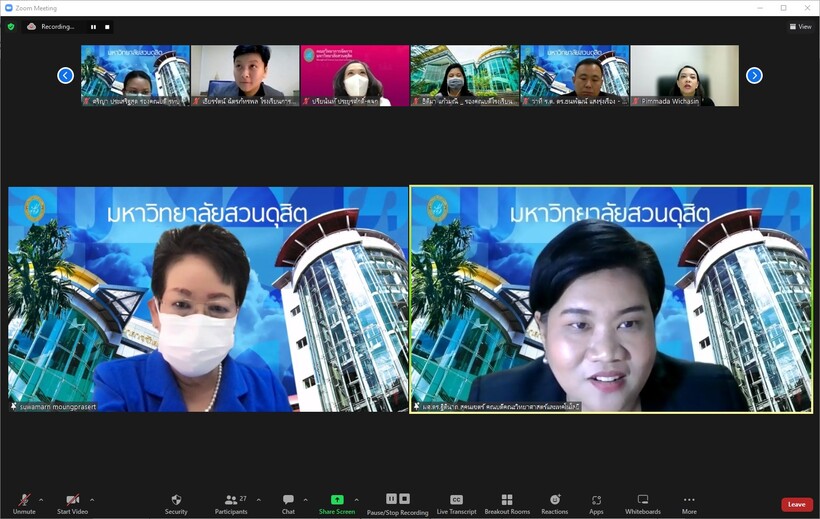Click the Zoom Meeting title icon
This screenshot has height=519, width=820.
[x=8, y=8]
